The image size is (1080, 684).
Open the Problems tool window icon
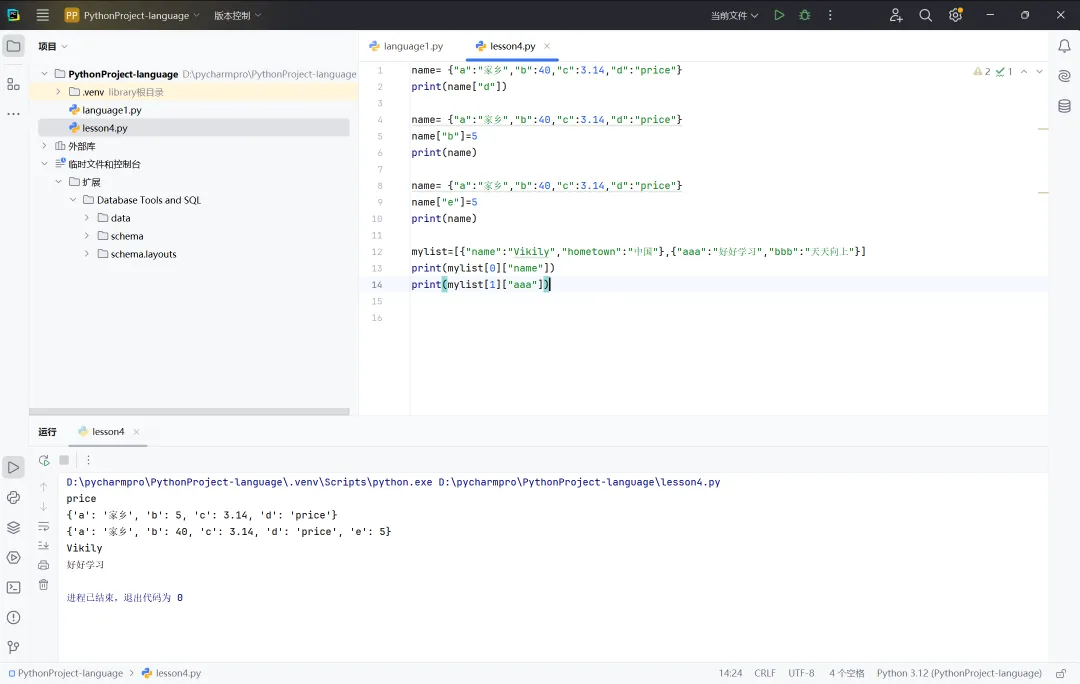[x=14, y=617]
